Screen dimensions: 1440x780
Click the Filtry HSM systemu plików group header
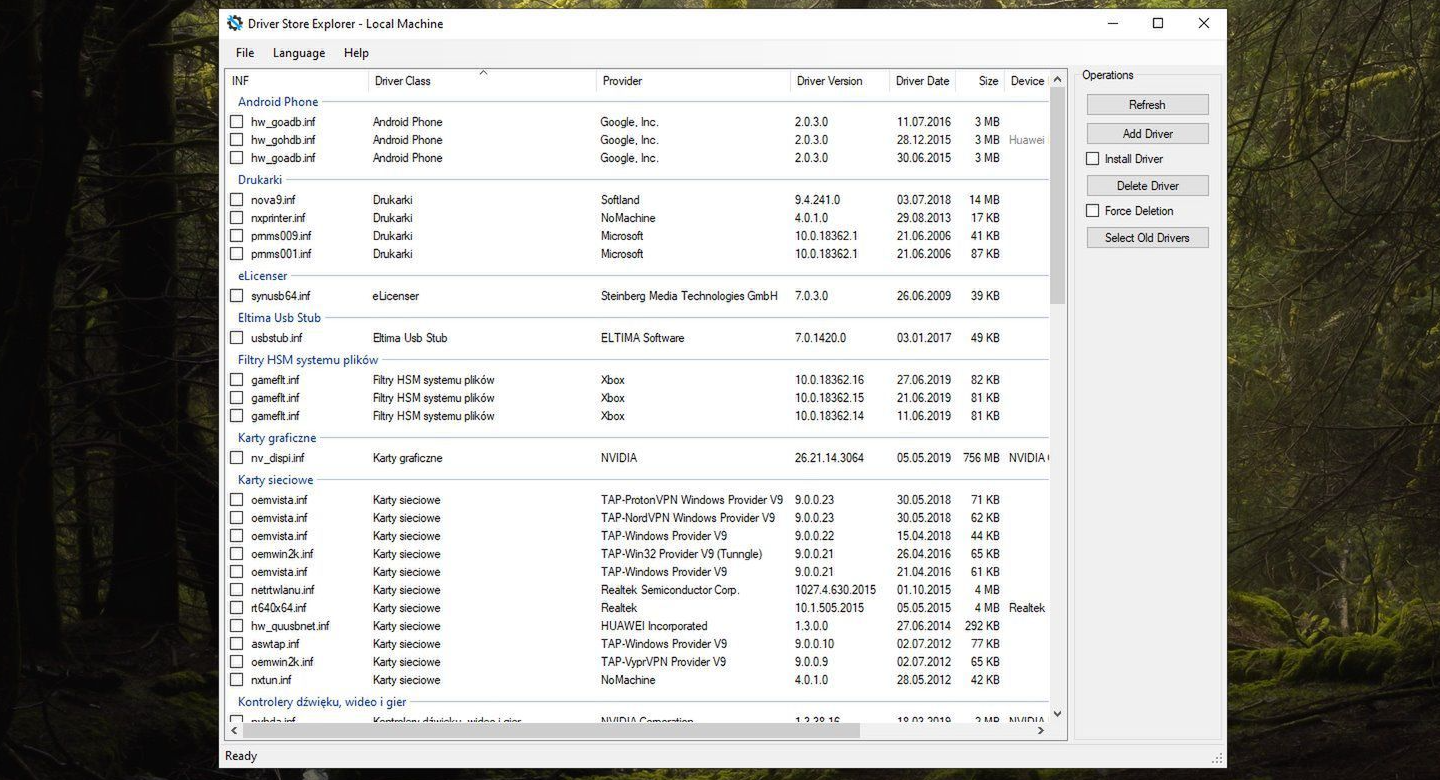(308, 360)
